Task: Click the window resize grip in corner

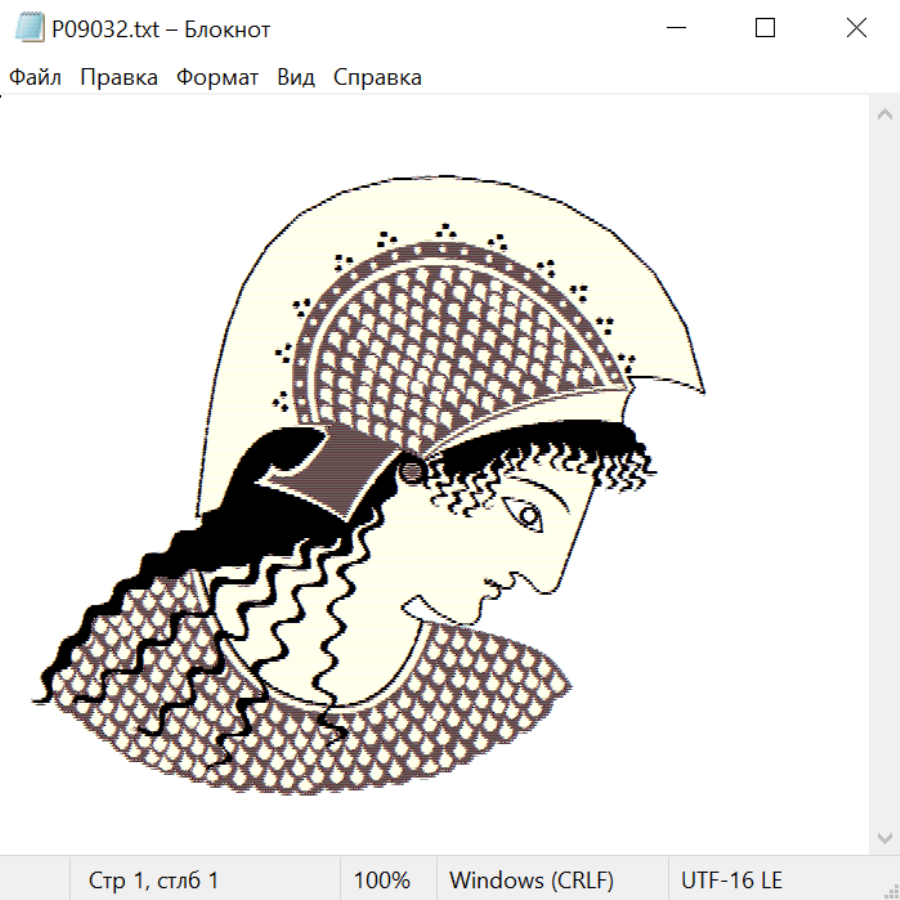Action: click(890, 890)
